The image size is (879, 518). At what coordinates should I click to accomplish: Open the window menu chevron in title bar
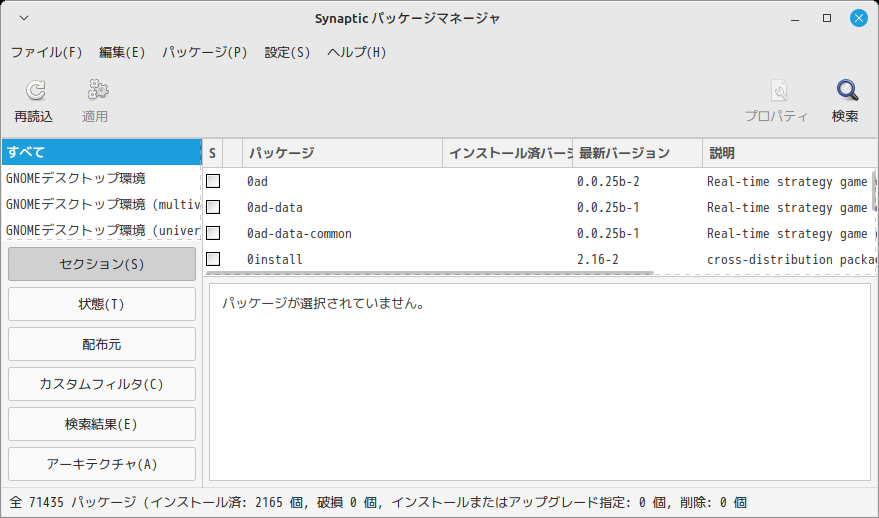coord(24,18)
